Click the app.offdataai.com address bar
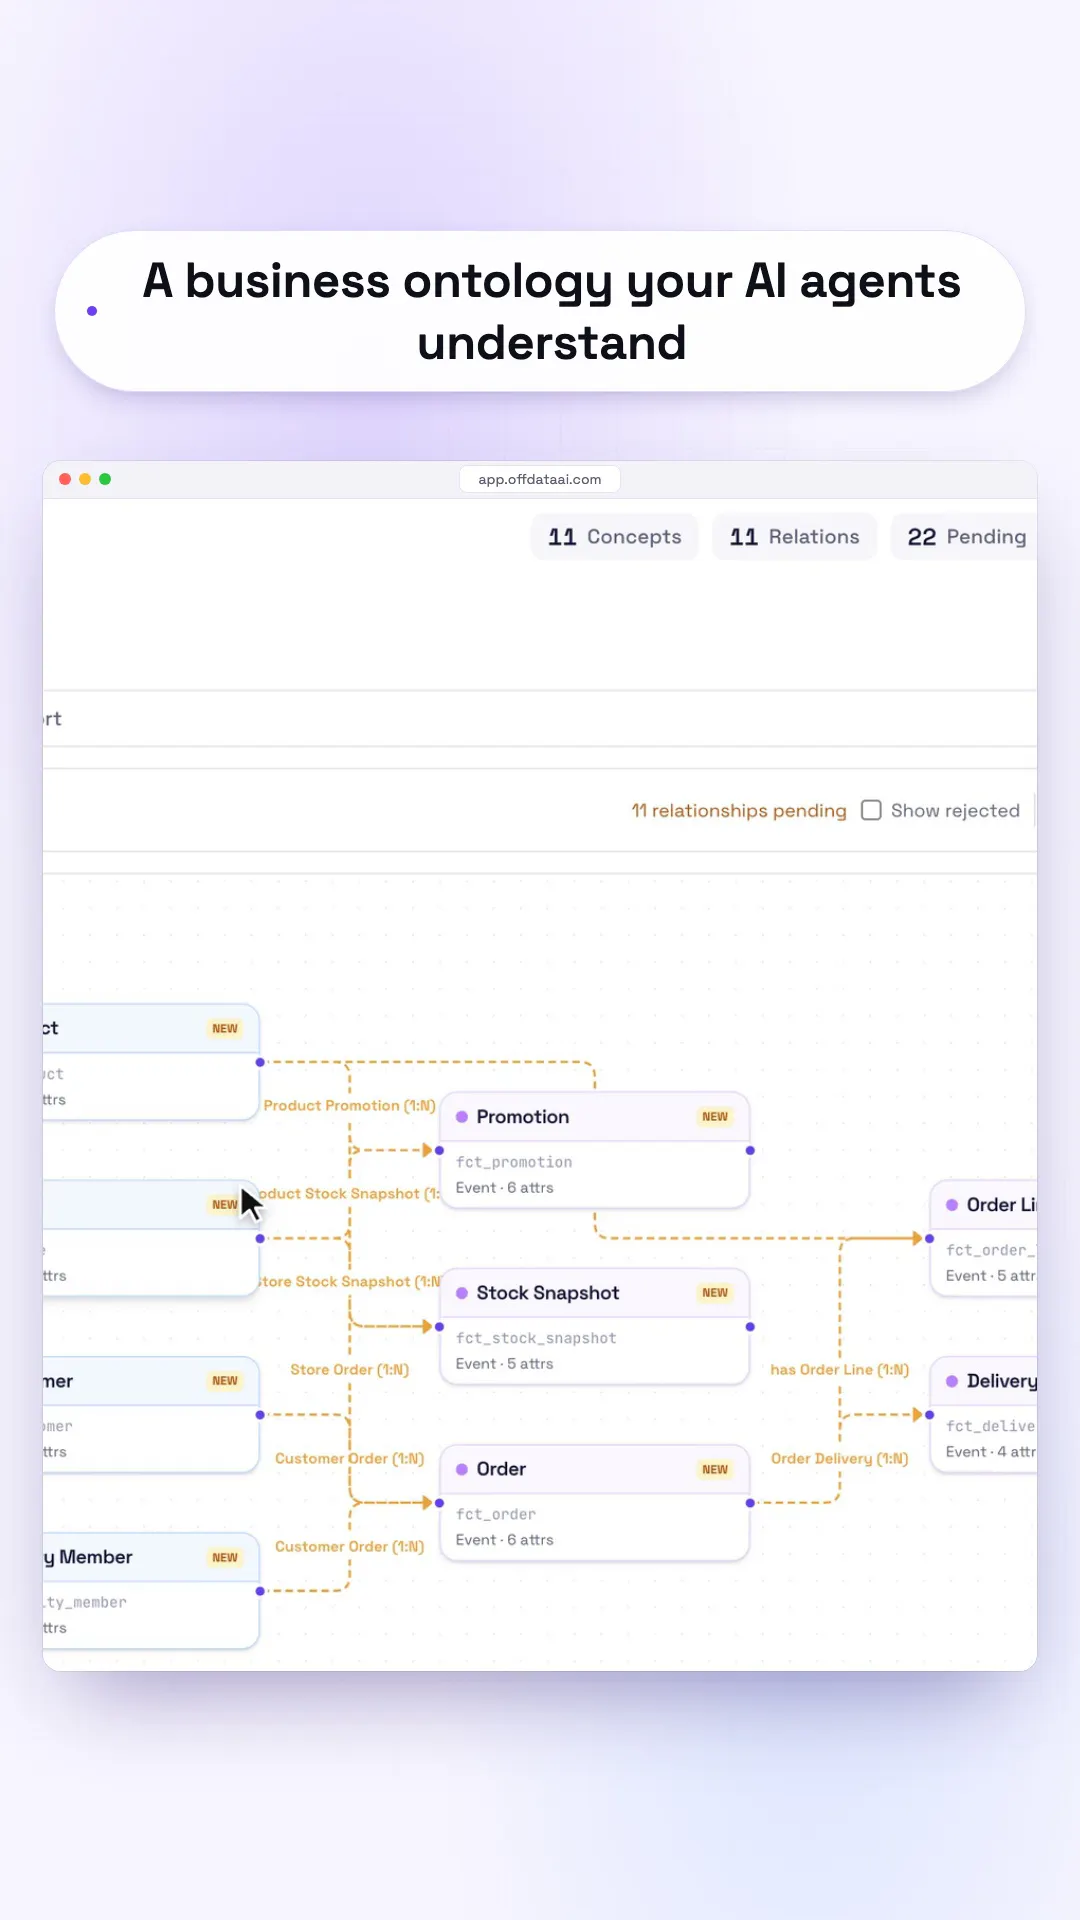The height and width of the screenshot is (1920, 1080). (x=540, y=479)
